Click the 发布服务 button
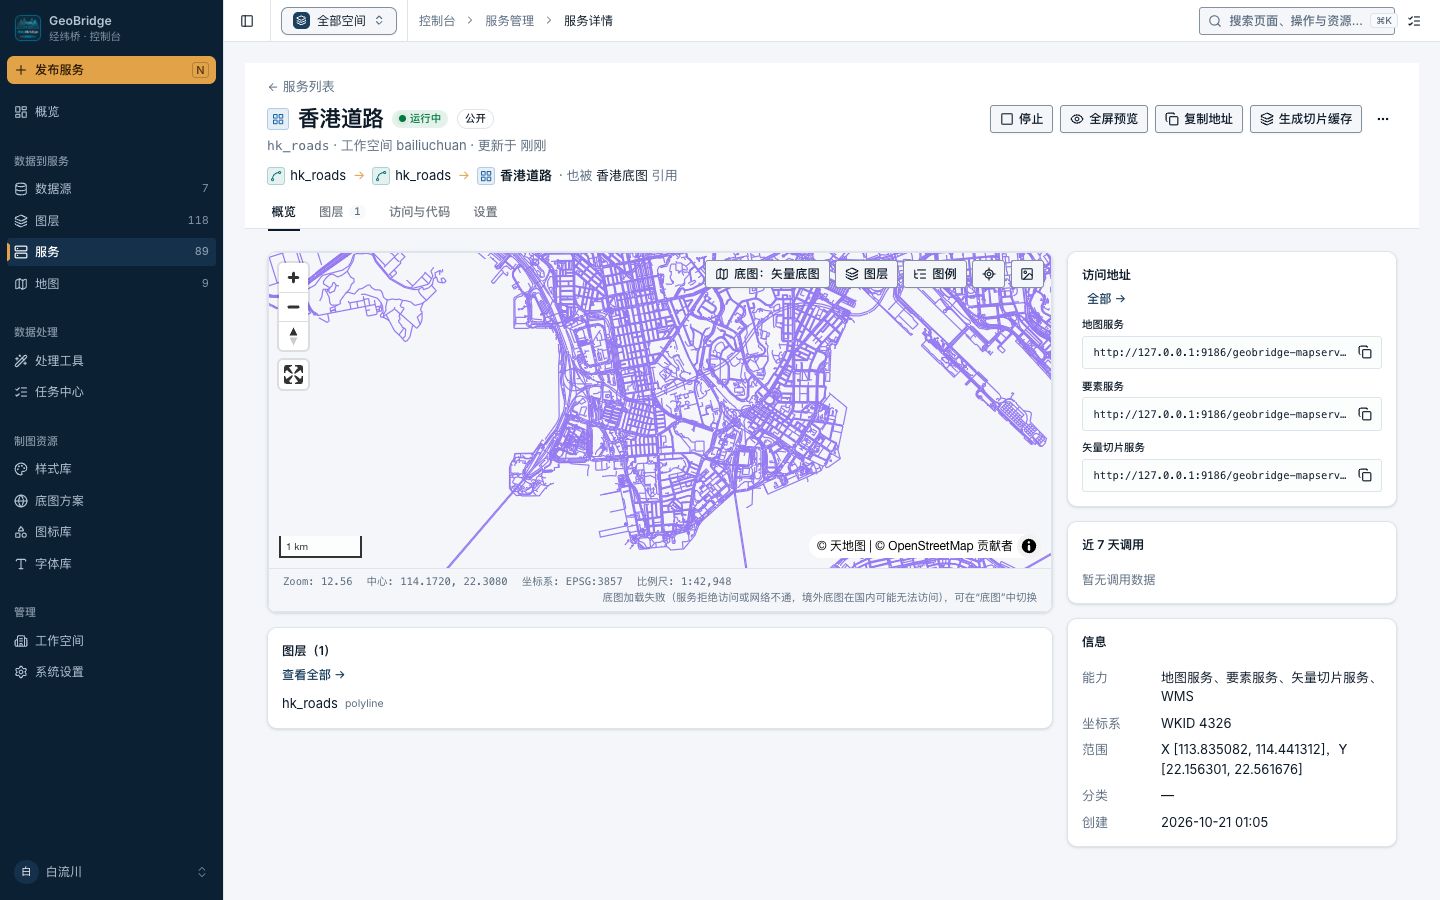The image size is (1440, 900). [x=111, y=70]
